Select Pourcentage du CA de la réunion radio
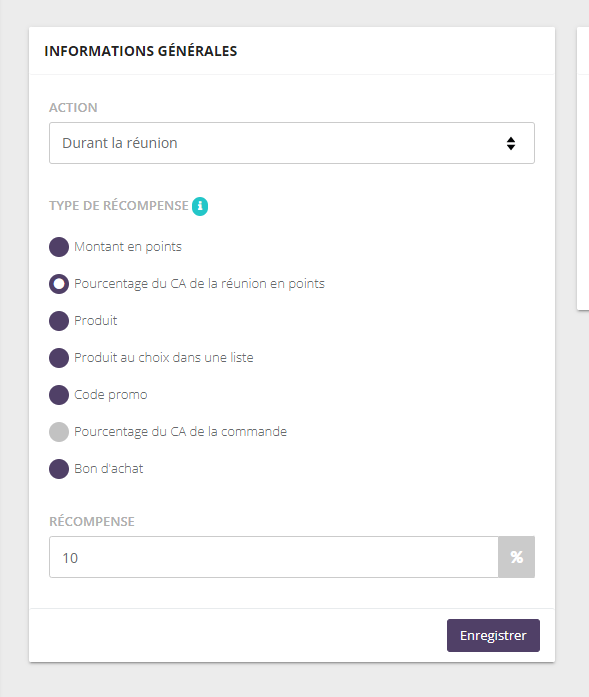The height and width of the screenshot is (697, 589). 59,284
